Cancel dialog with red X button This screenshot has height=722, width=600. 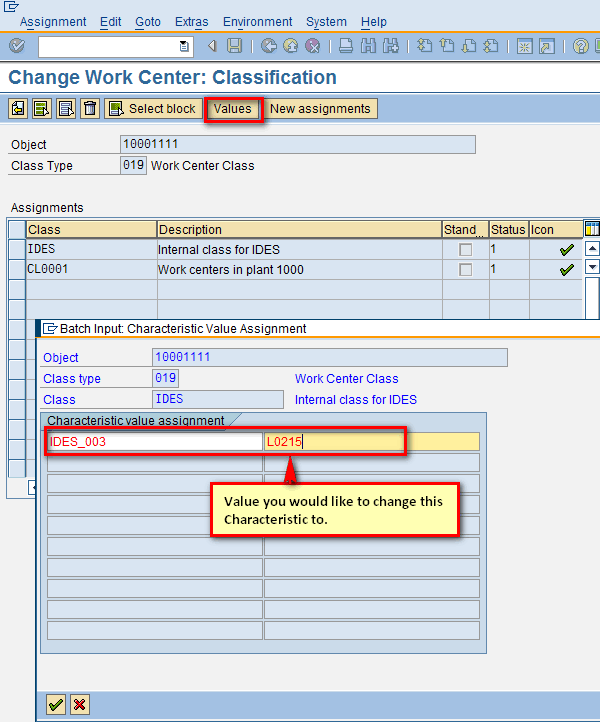[x=80, y=705]
